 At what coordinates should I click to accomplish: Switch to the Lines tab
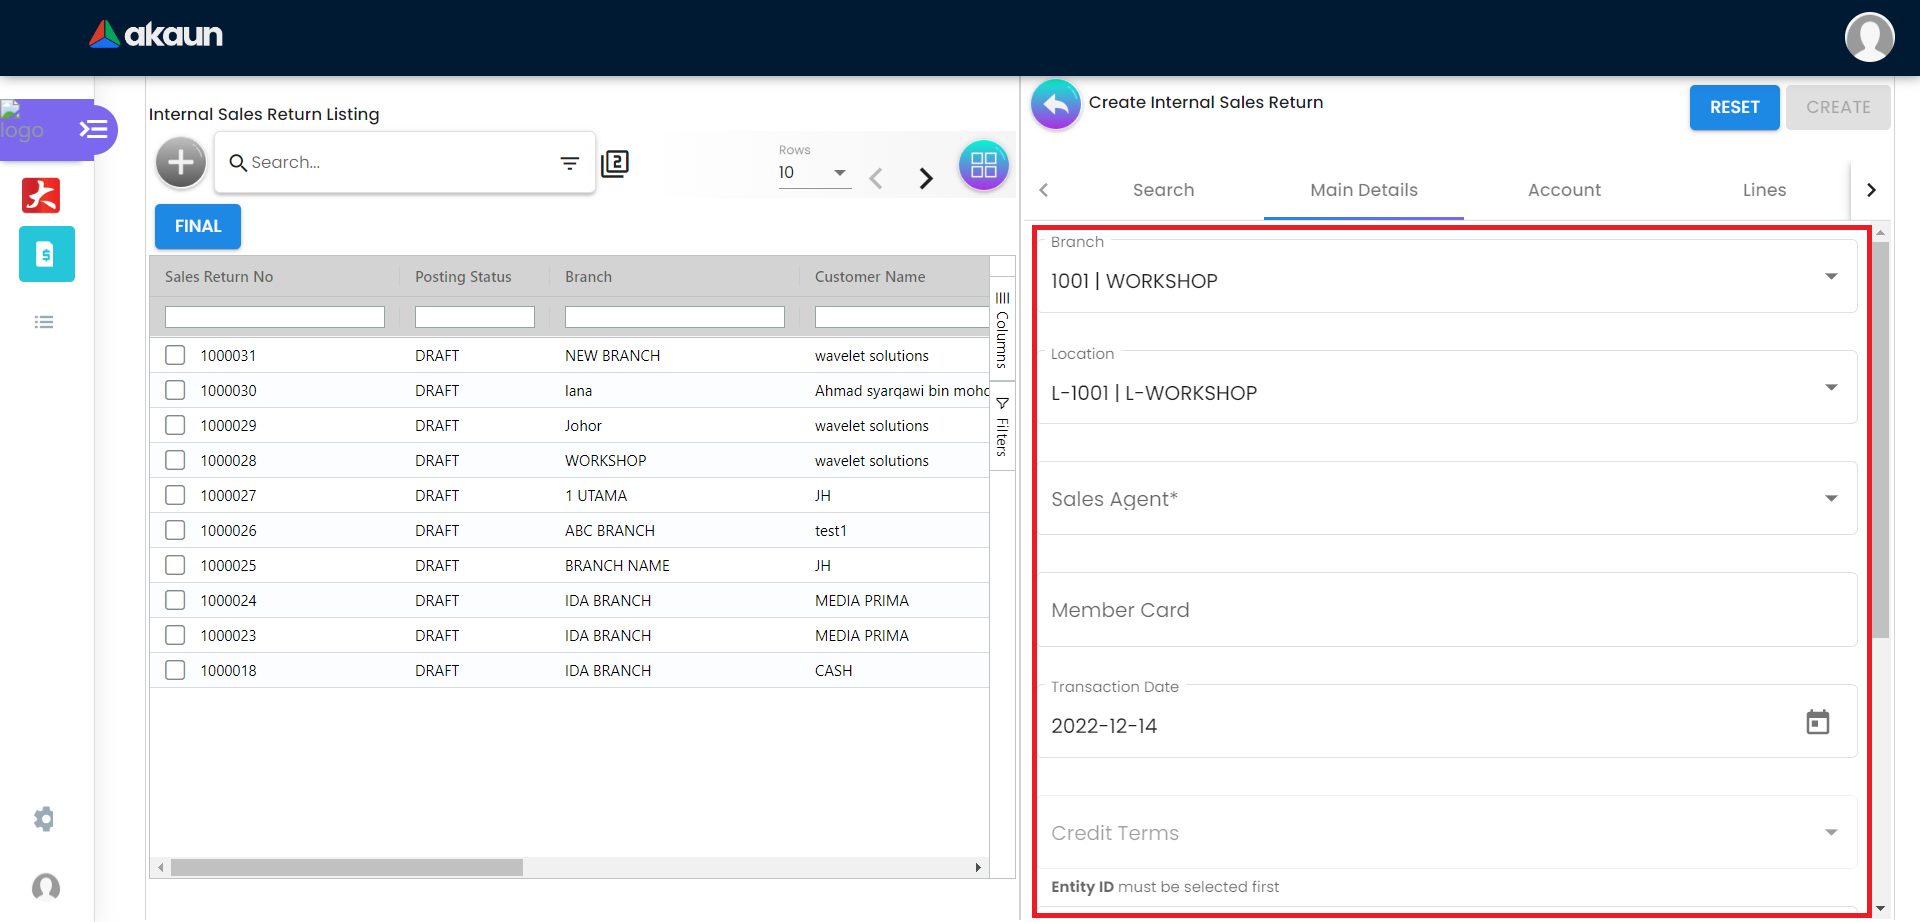[x=1763, y=190]
